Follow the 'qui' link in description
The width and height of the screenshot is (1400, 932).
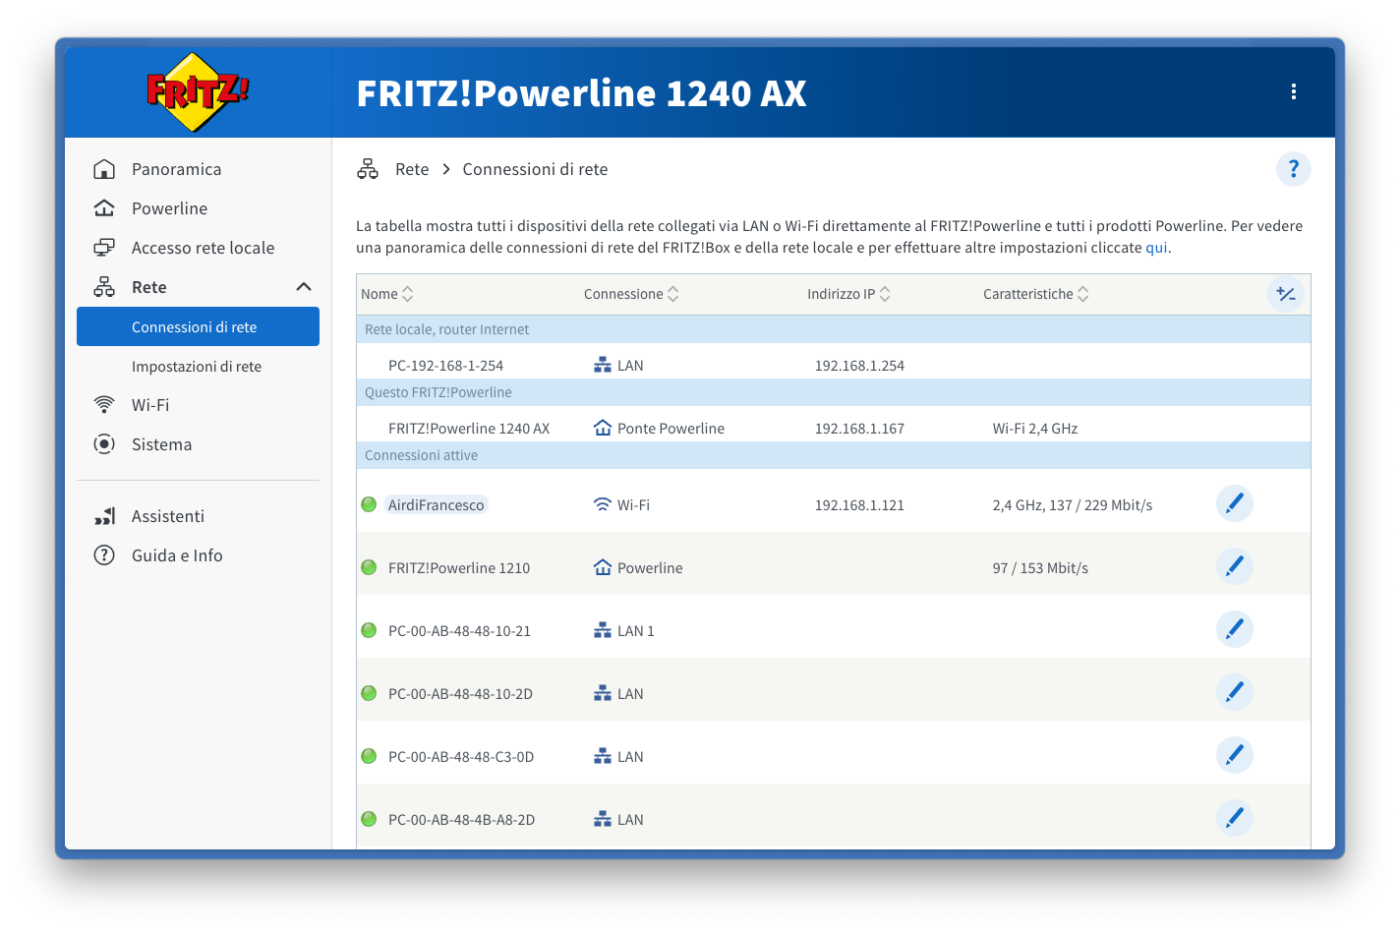coord(1156,248)
